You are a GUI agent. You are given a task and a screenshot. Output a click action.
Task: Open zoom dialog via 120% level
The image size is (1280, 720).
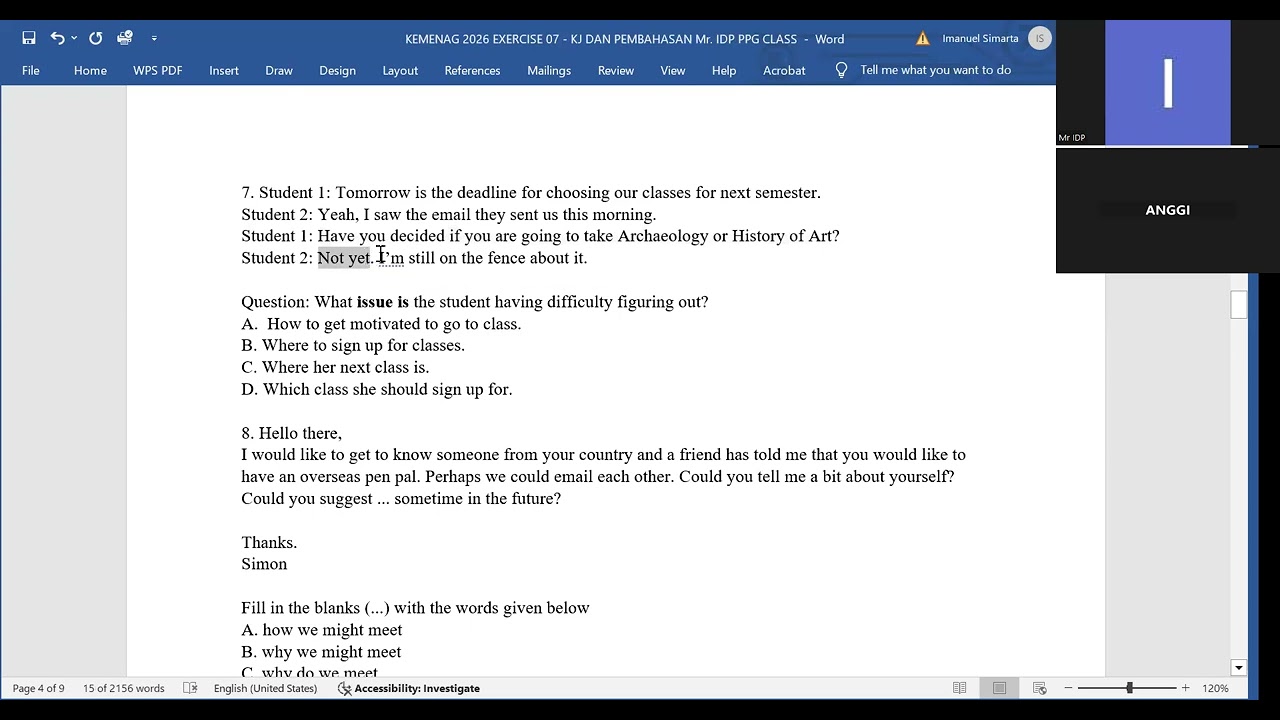[x=1215, y=688]
